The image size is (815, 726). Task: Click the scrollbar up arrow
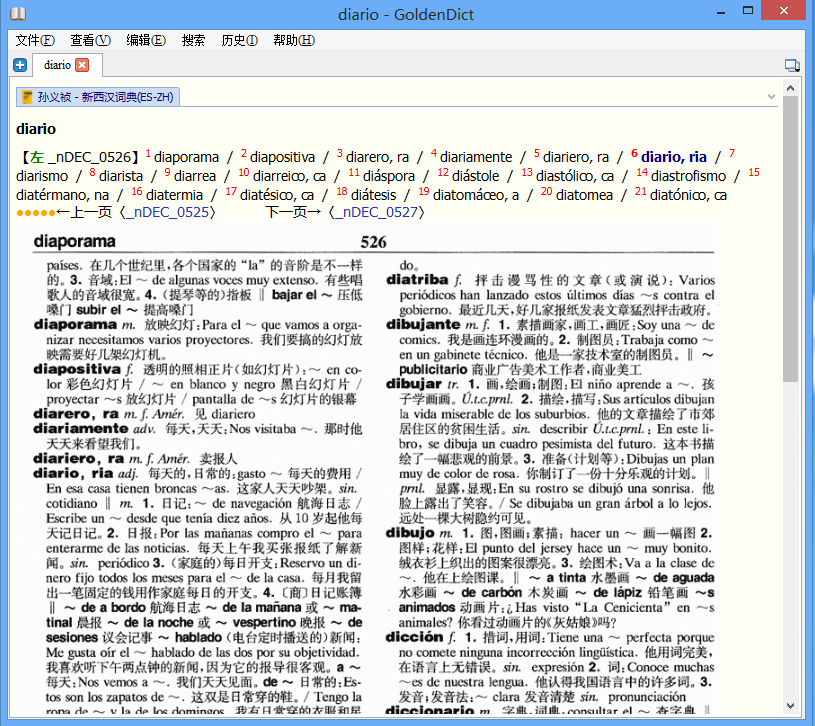tap(791, 88)
